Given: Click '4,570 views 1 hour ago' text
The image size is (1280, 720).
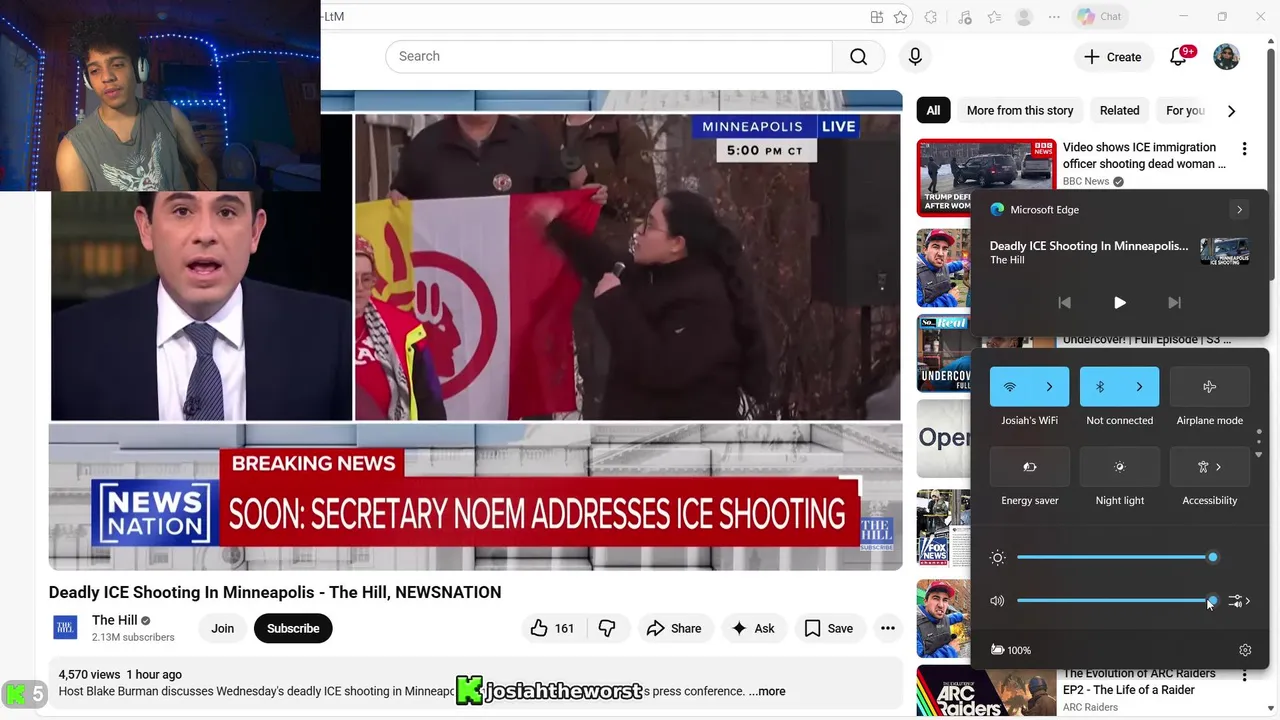Looking at the screenshot, I should point(120,675).
